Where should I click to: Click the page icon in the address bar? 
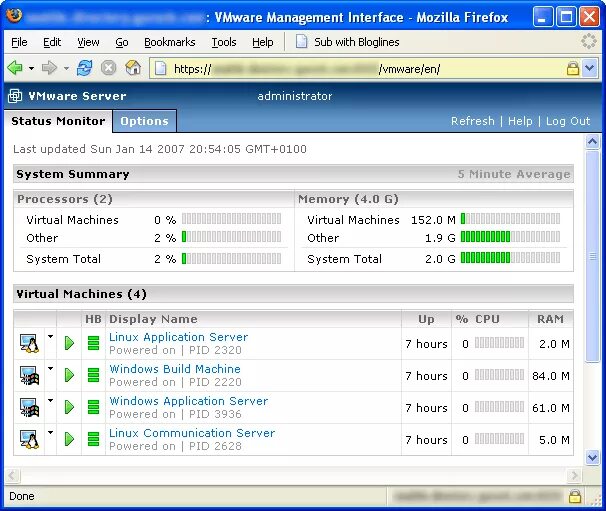pyautogui.click(x=160, y=69)
